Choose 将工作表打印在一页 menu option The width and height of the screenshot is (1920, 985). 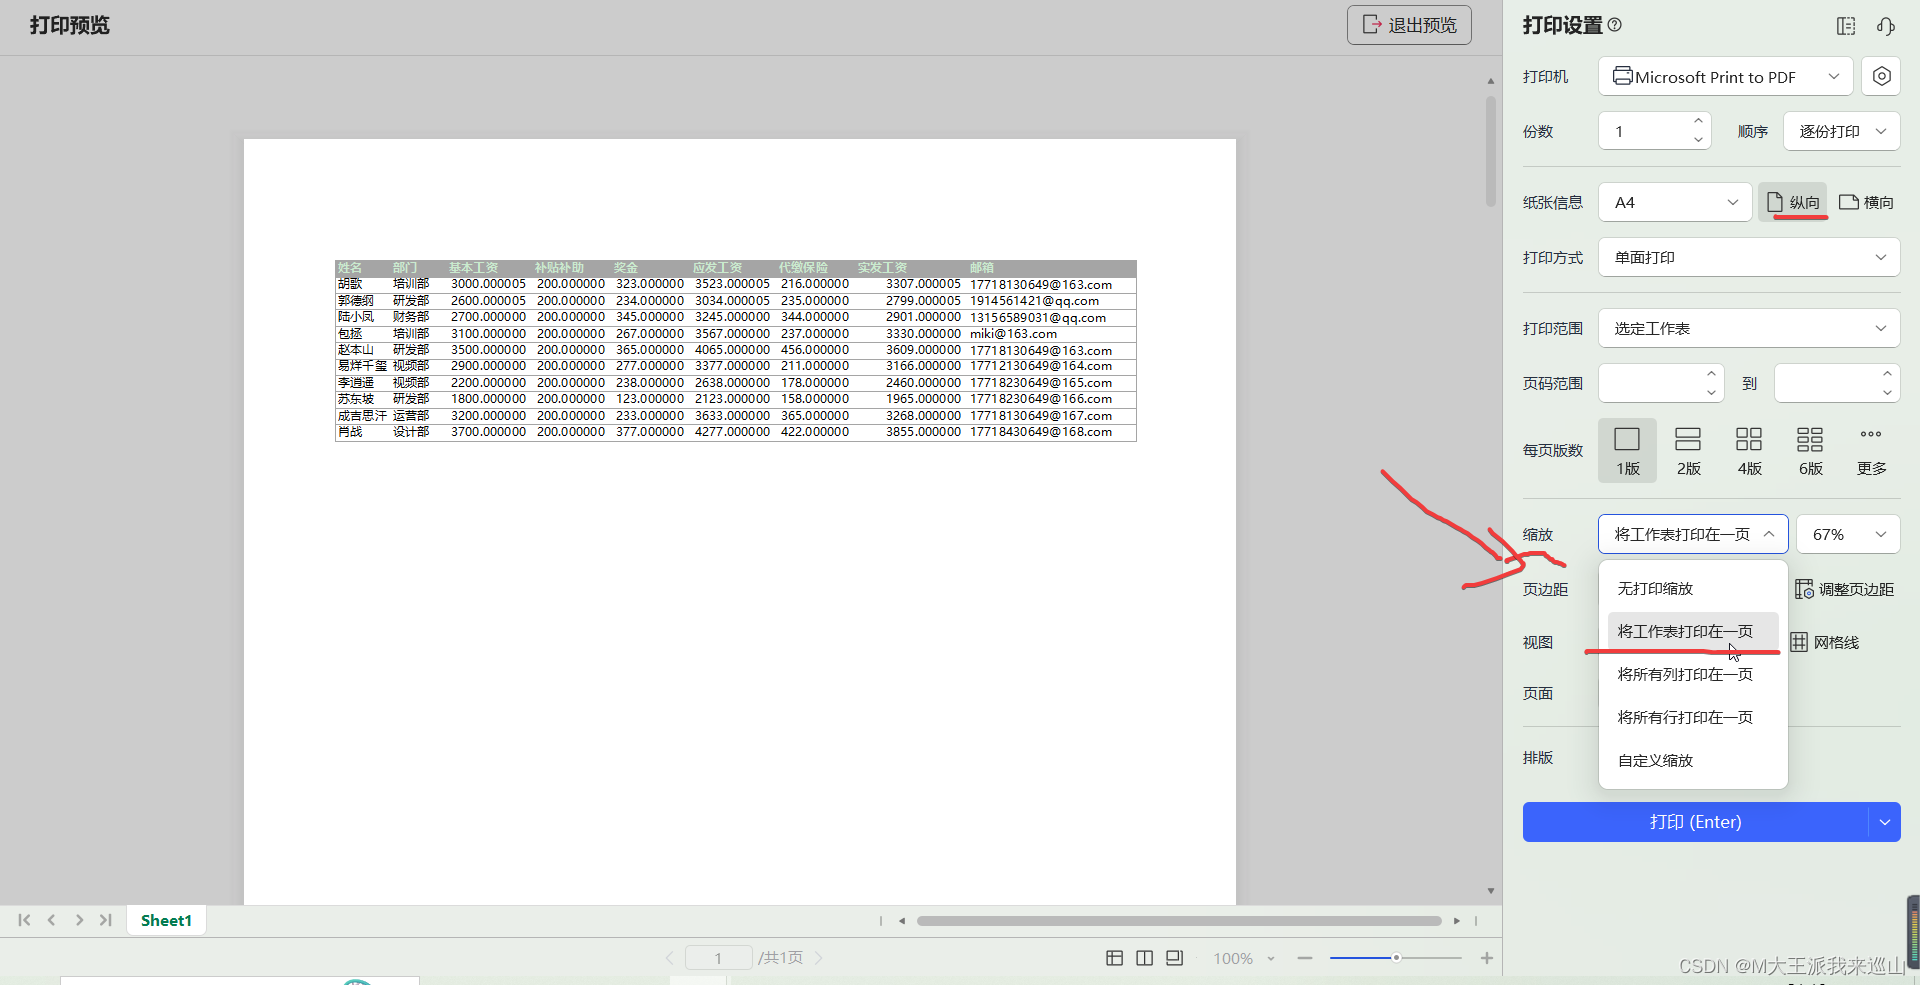click(x=1693, y=632)
